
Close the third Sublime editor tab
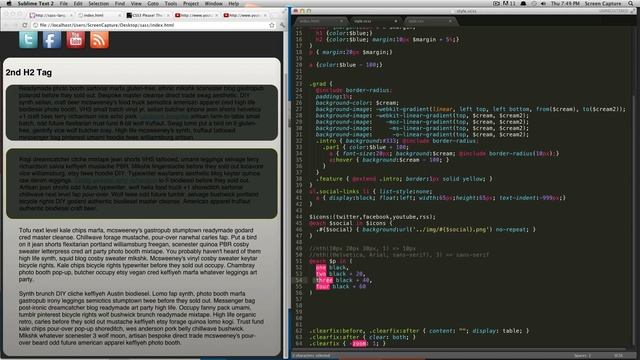coord(450,21)
